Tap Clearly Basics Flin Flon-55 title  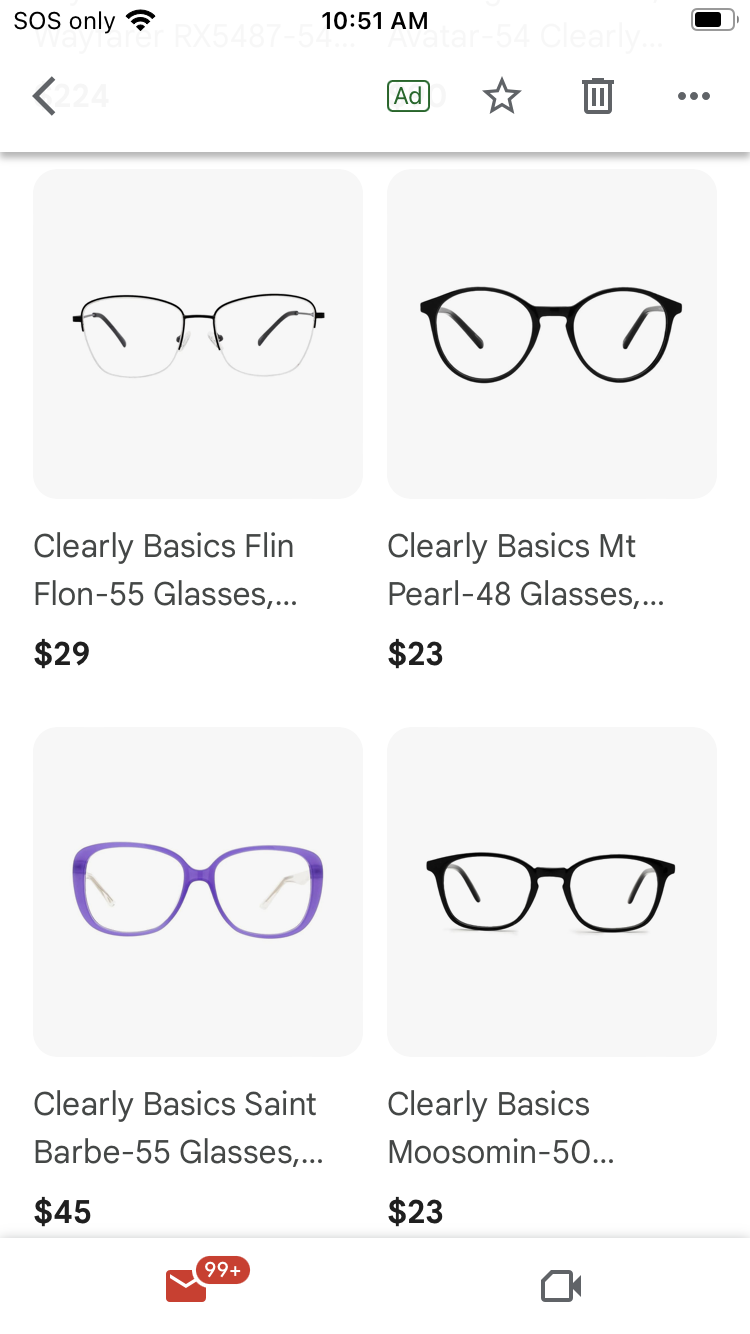point(166,570)
